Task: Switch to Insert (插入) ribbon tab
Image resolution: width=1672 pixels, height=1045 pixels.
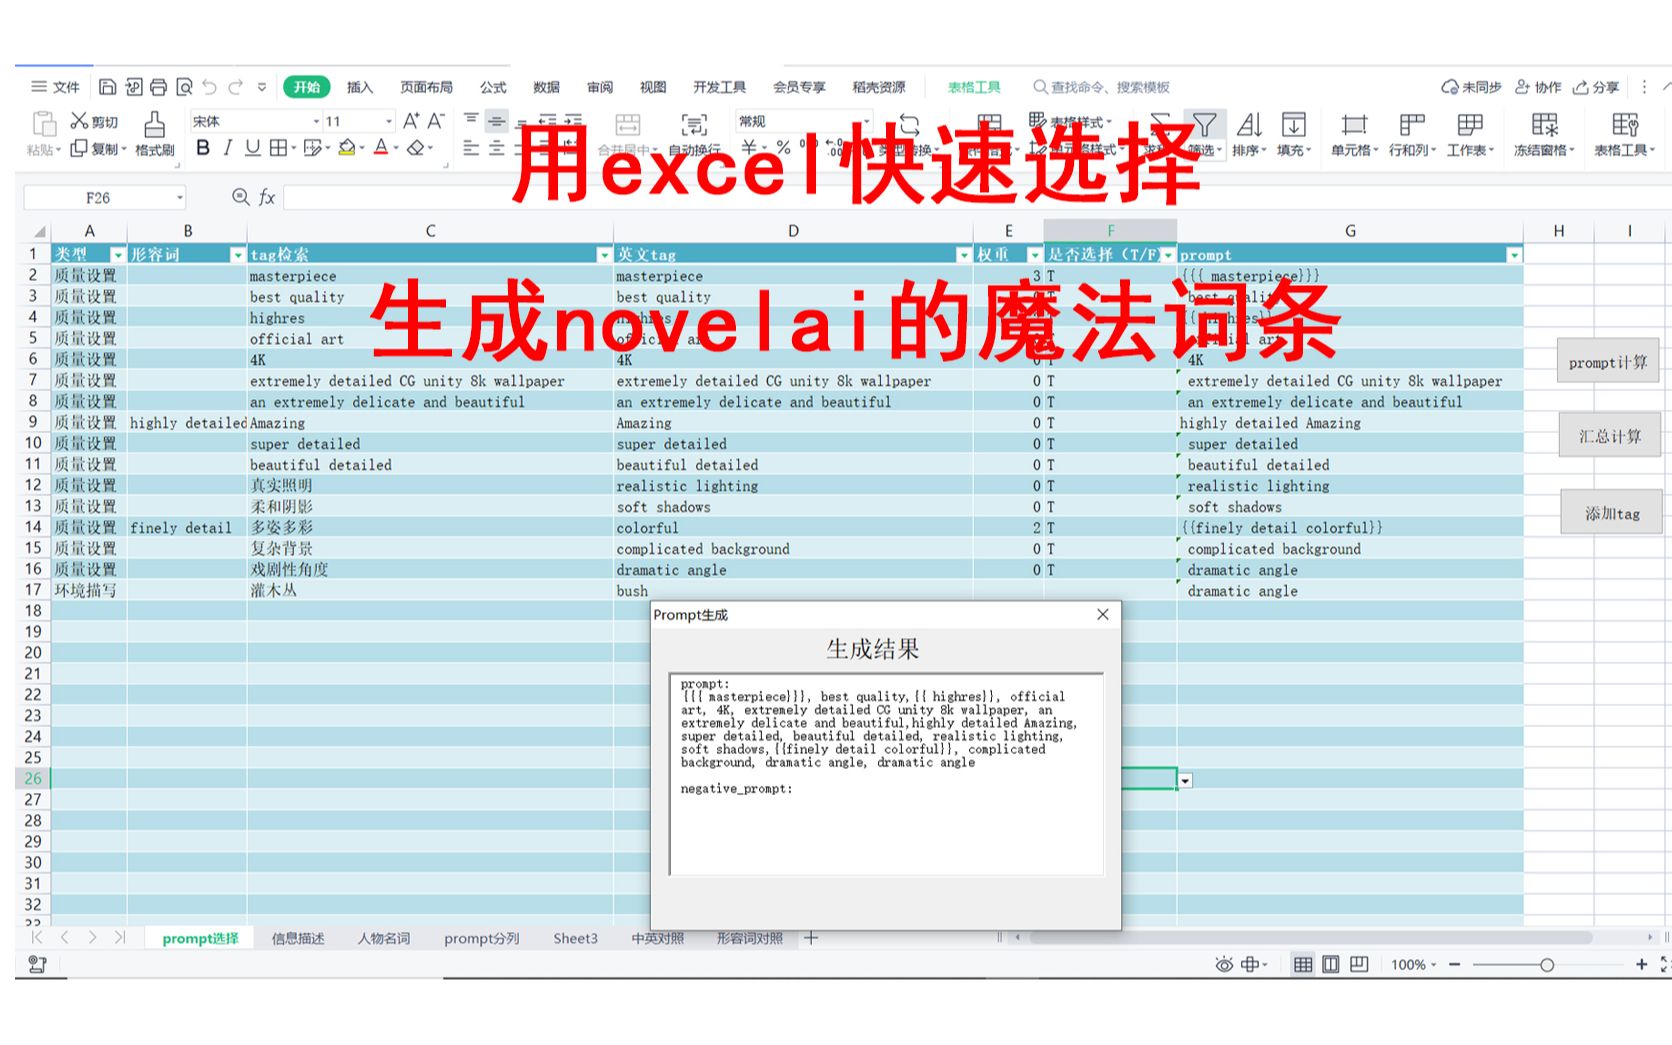Action: tap(360, 87)
